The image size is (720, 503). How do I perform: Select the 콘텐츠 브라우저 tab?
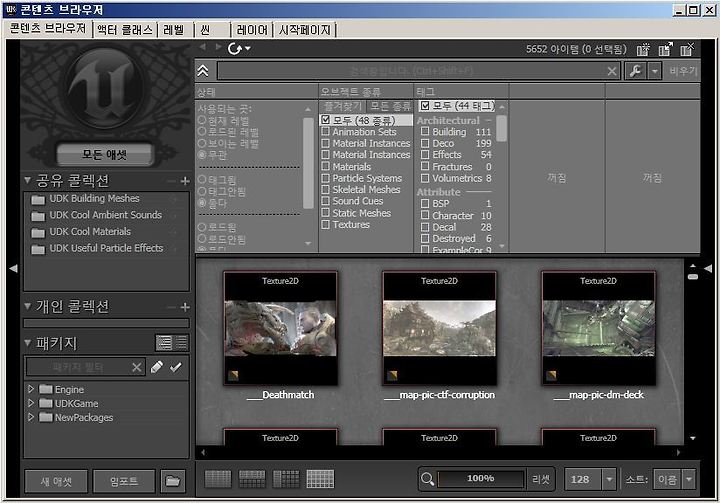click(48, 28)
